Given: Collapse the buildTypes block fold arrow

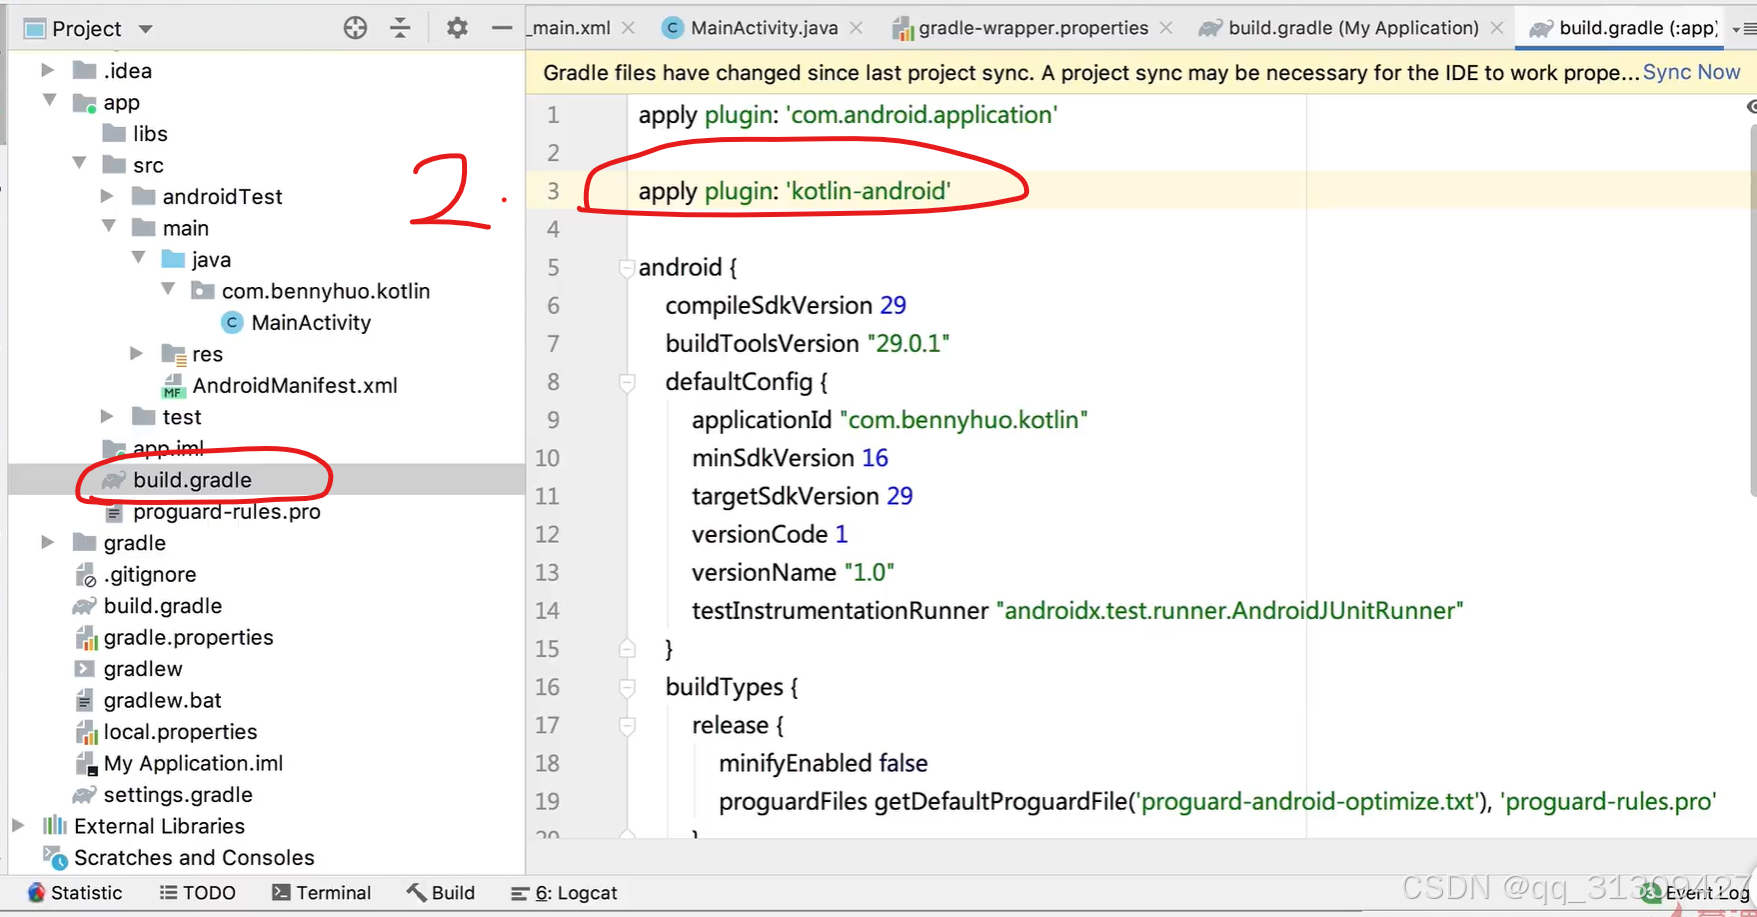Looking at the screenshot, I should [627, 687].
